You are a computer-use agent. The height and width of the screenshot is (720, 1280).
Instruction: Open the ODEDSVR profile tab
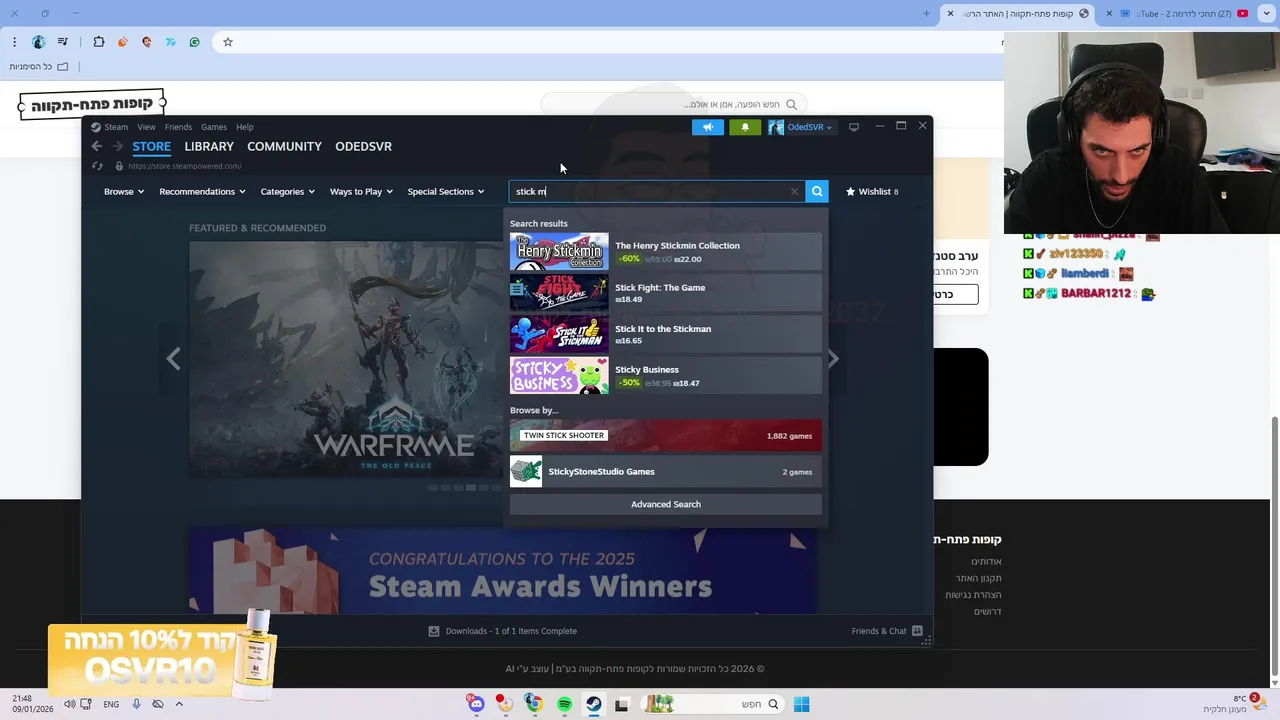[x=363, y=146]
